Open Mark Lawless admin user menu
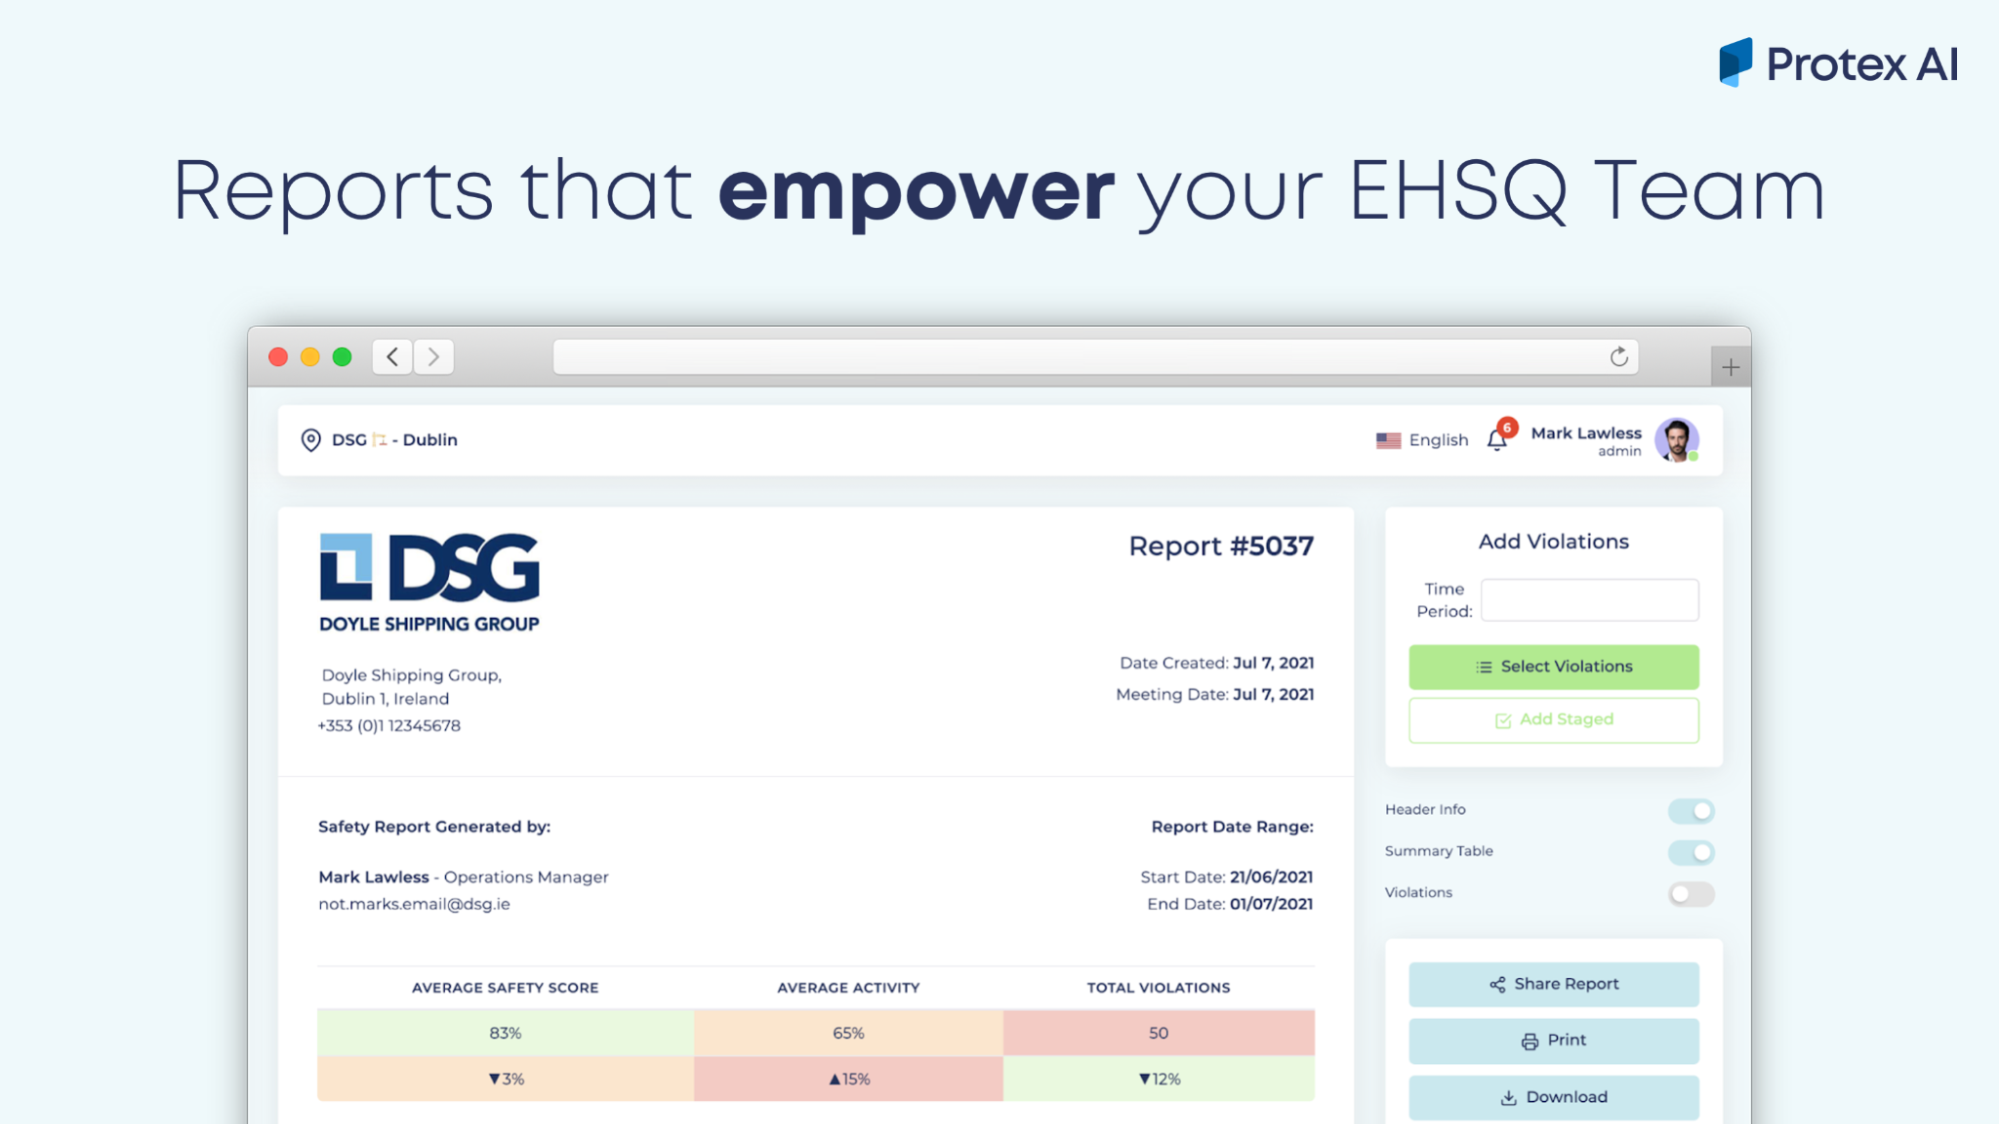The width and height of the screenshot is (1999, 1125). [x=1586, y=440]
